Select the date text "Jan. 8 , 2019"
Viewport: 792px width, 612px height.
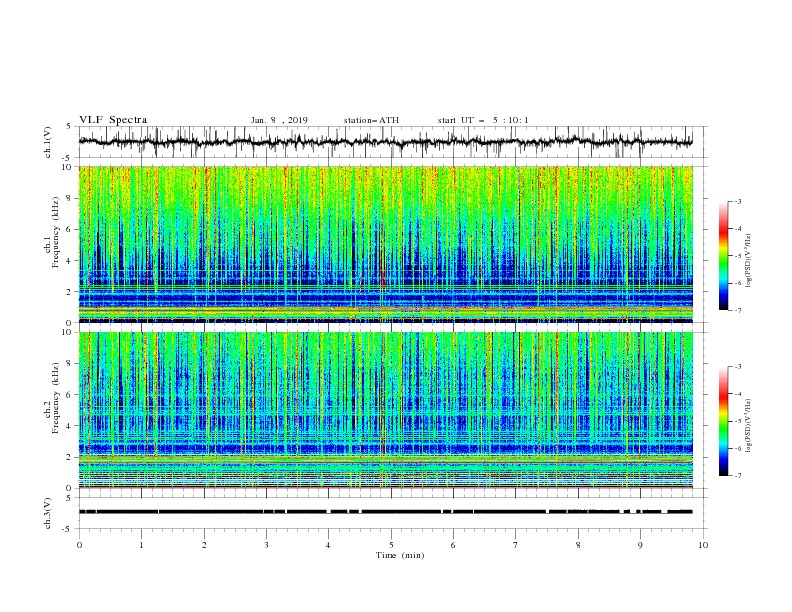click(279, 120)
